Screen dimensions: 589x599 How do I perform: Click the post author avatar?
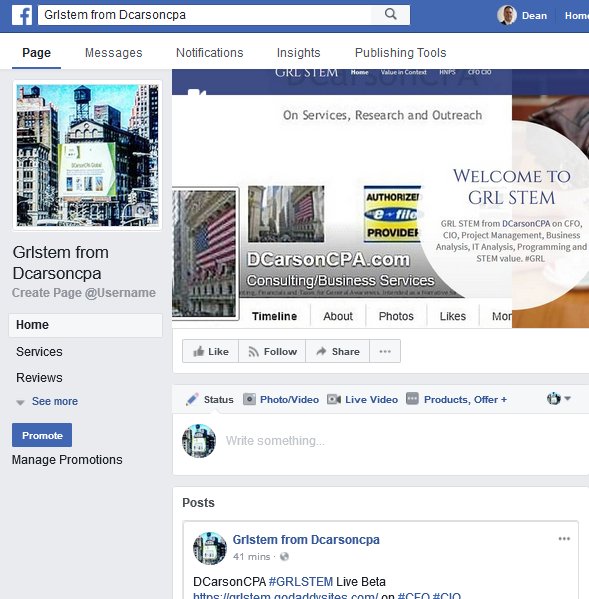210,548
